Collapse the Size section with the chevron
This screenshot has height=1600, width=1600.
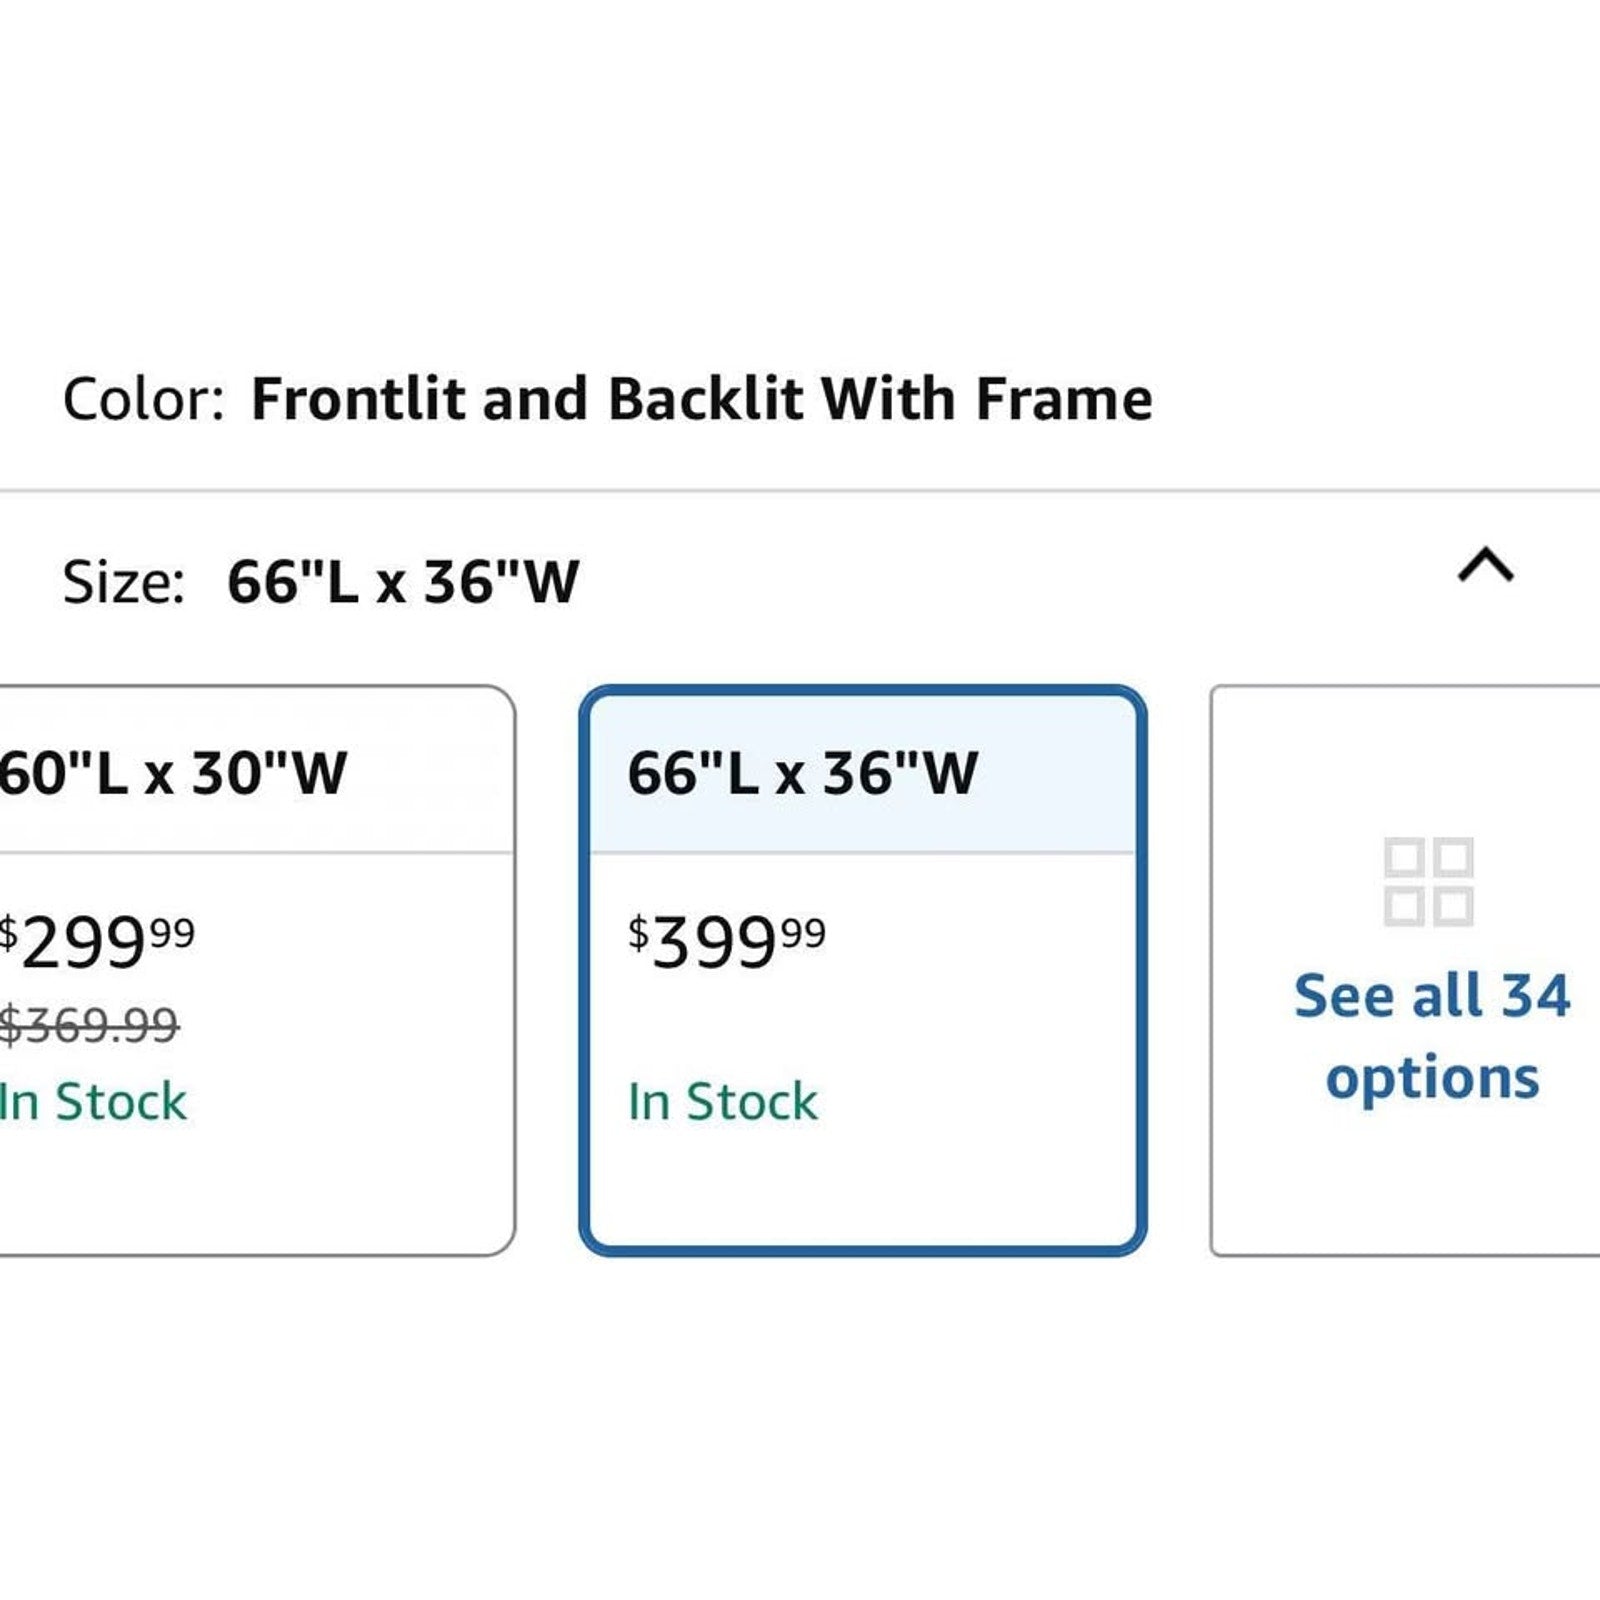coord(1486,565)
